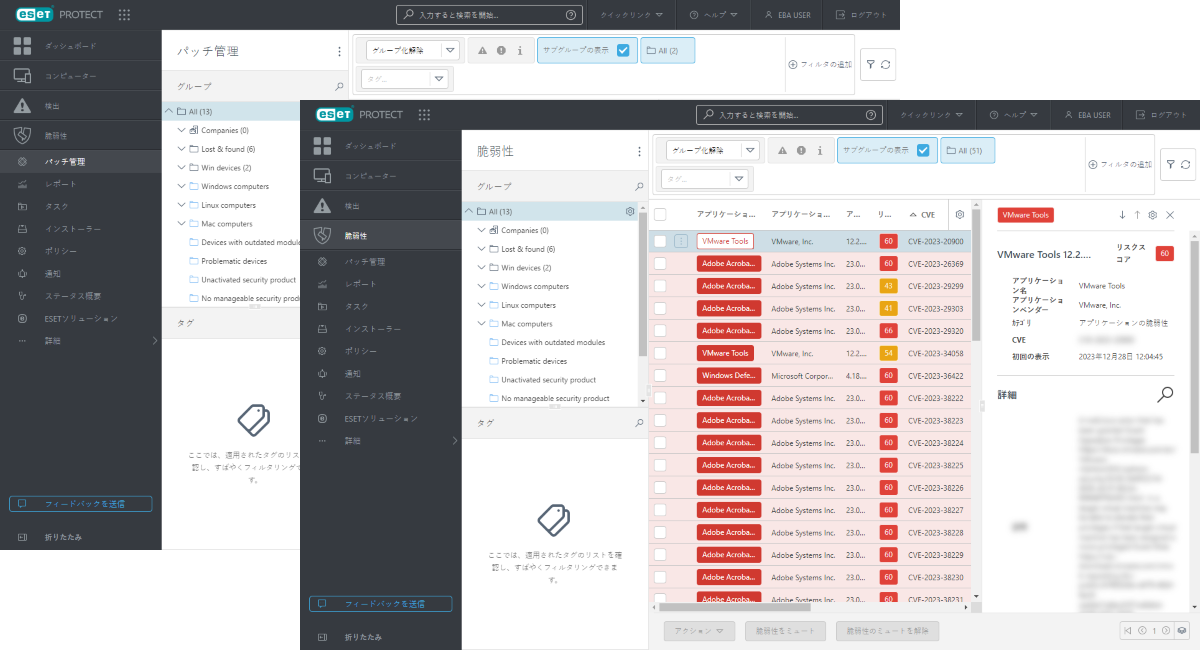The height and width of the screenshot is (650, 1200).
Task: Click the search field in the front window header
Action: tap(790, 115)
